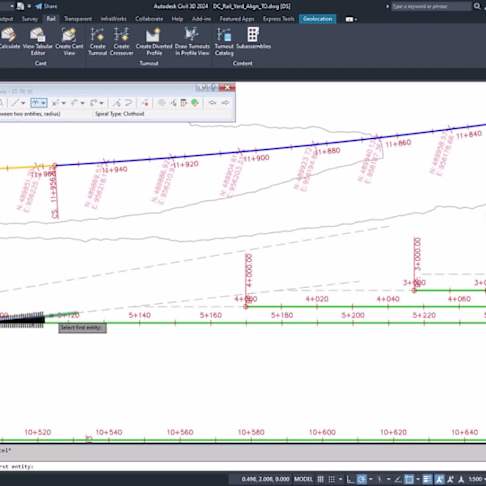Open the Transparent ribbon tab

78,19
